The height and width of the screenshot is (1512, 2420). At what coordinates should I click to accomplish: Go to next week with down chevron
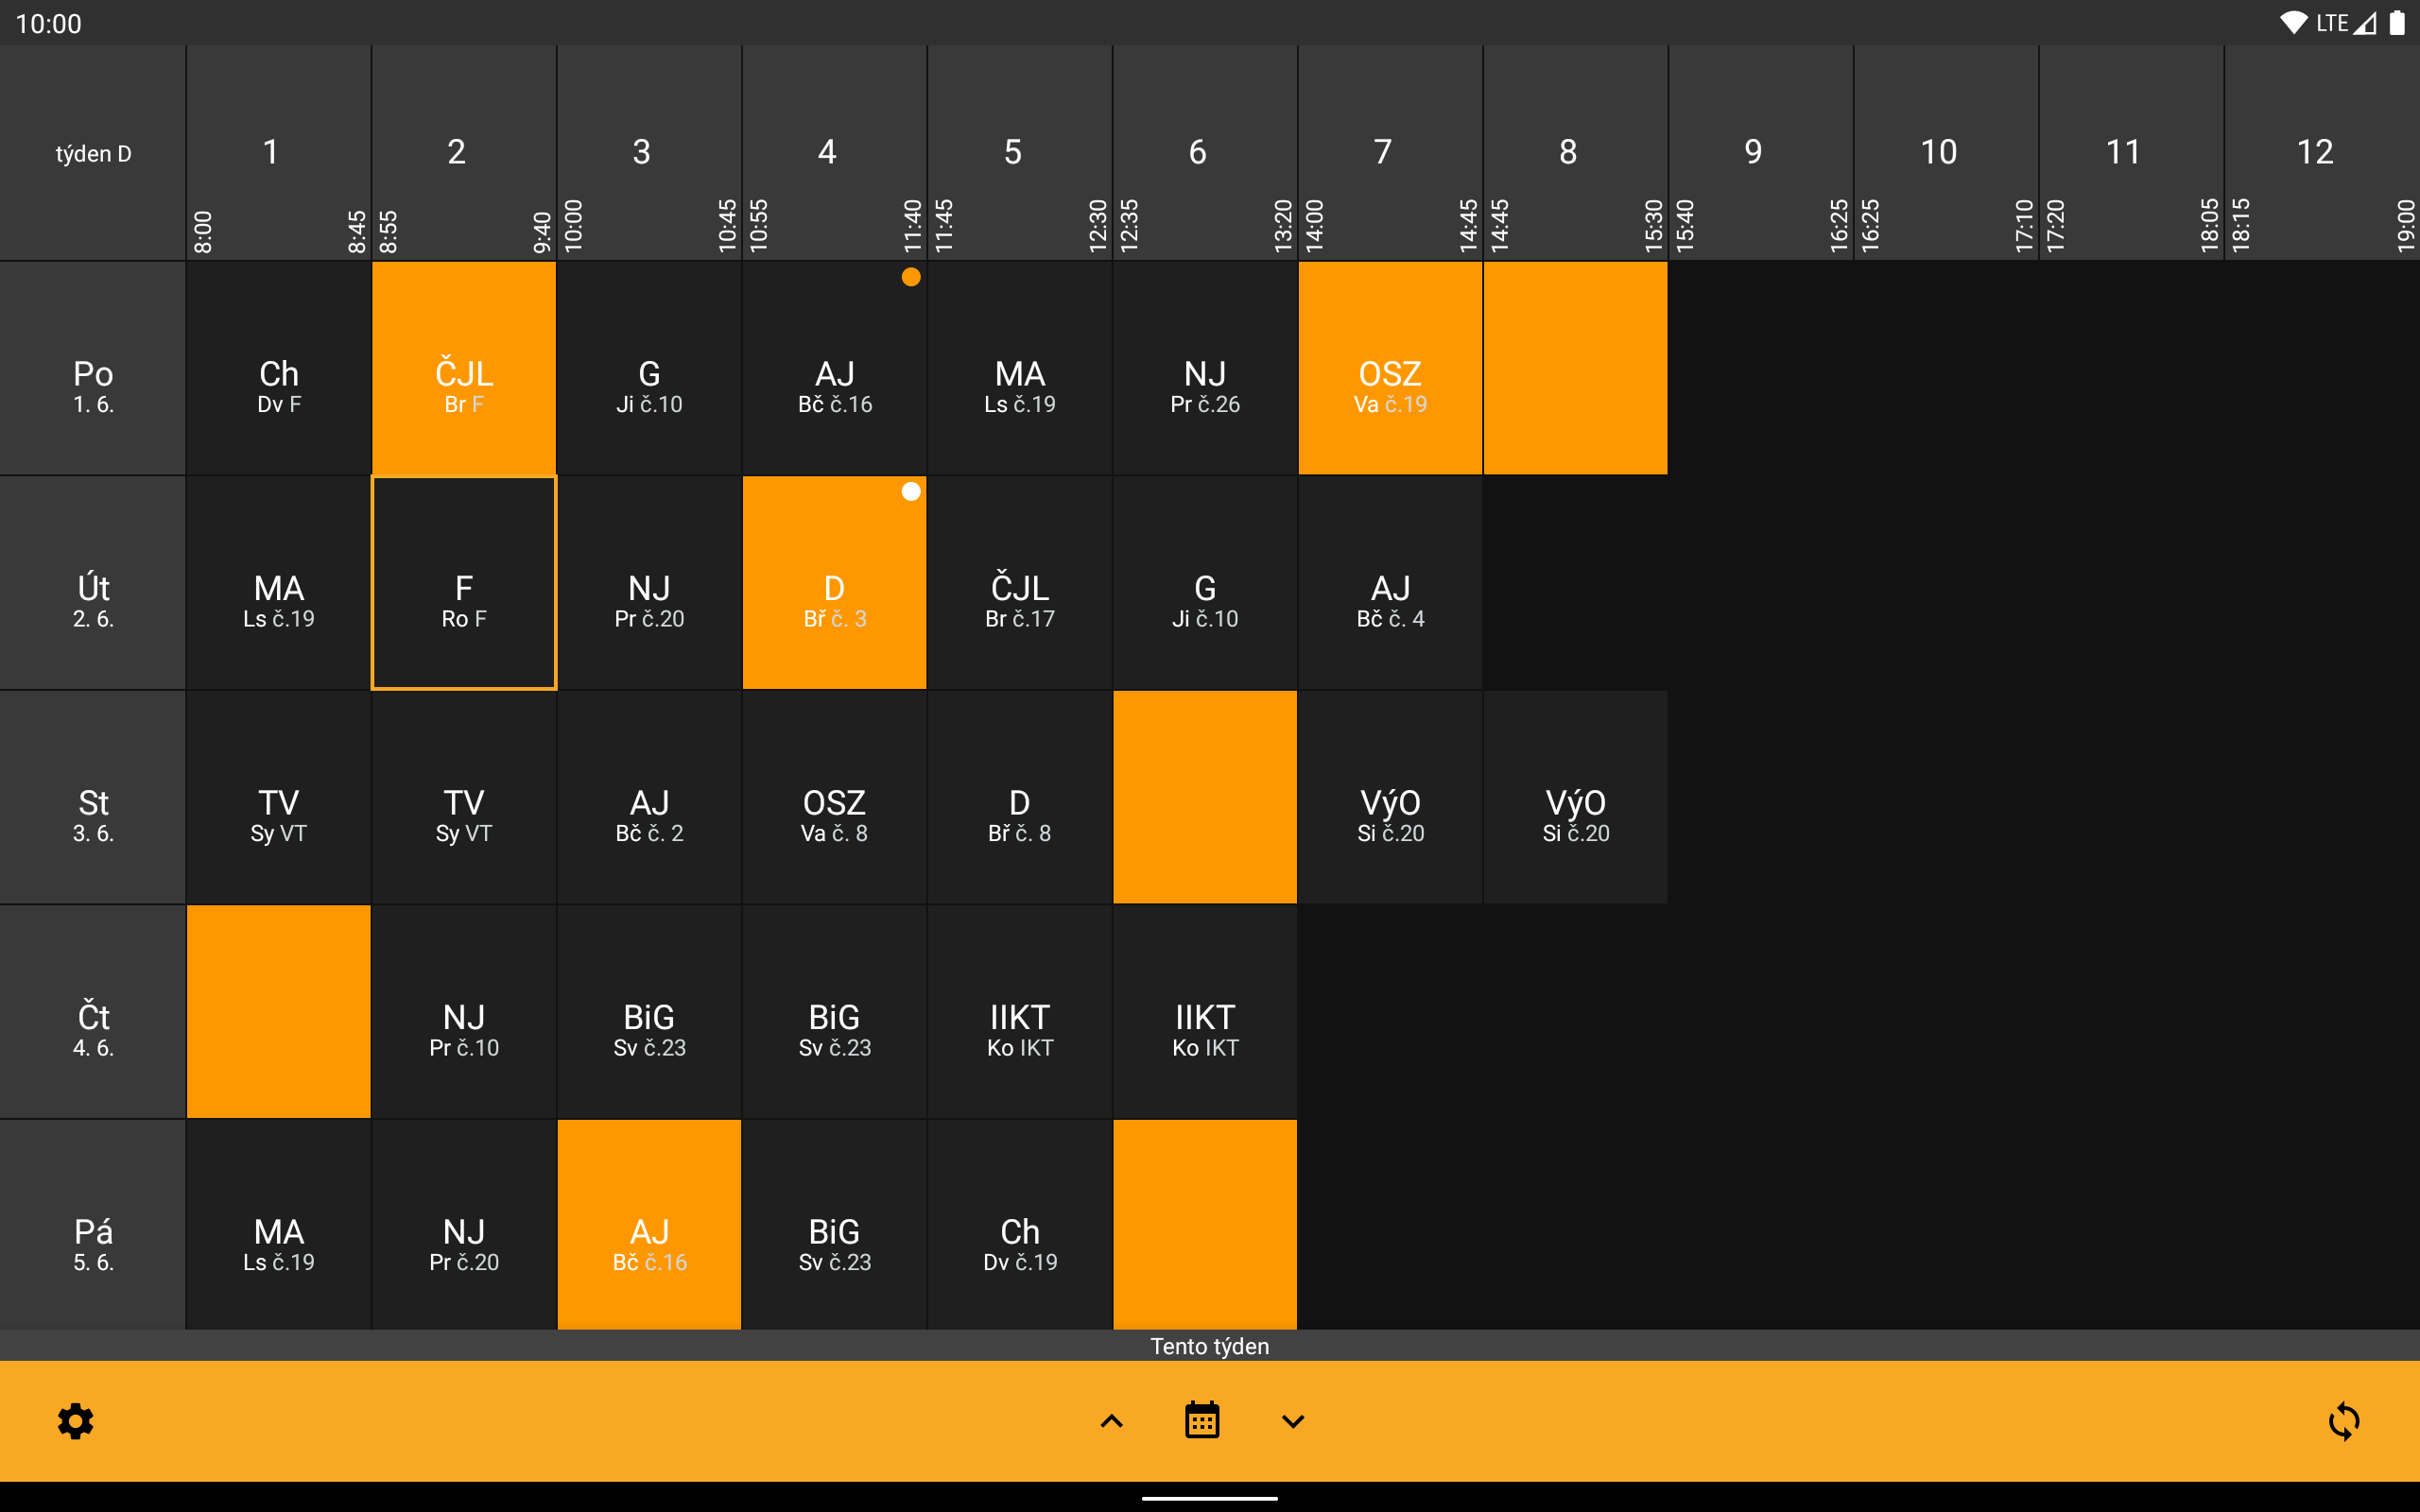click(x=1292, y=1420)
